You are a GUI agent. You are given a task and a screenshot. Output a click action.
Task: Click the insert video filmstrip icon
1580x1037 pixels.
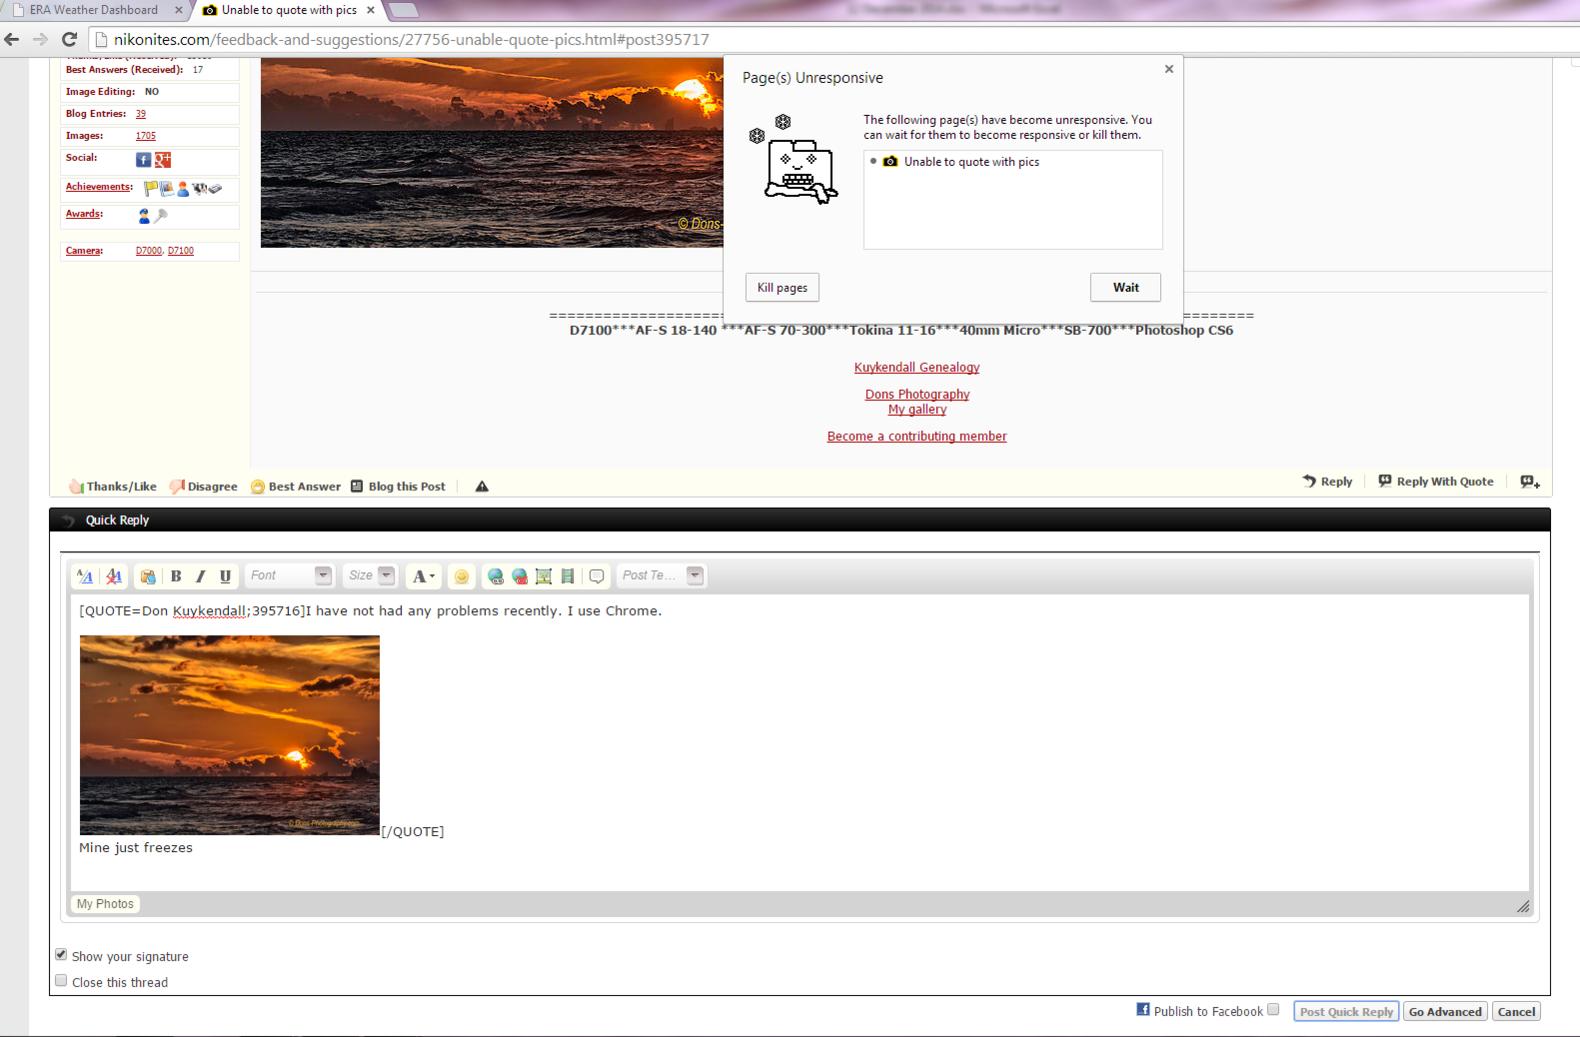point(567,576)
